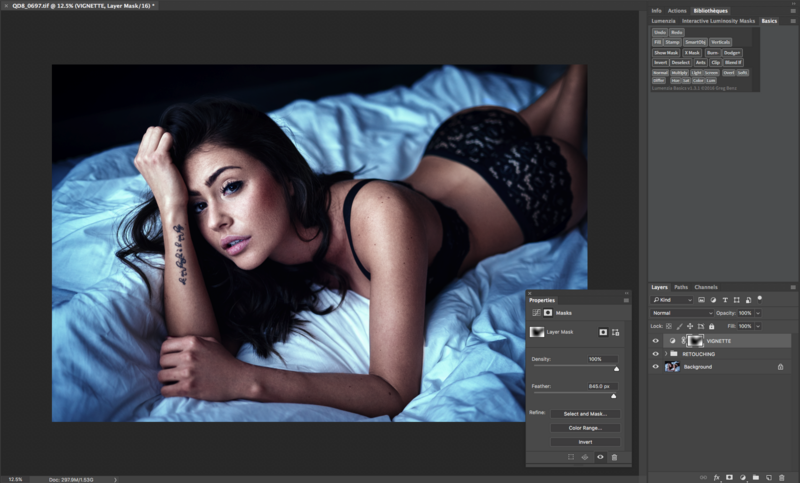Expand the RETOUCHING group
This screenshot has height=483, width=800.
click(x=665, y=354)
